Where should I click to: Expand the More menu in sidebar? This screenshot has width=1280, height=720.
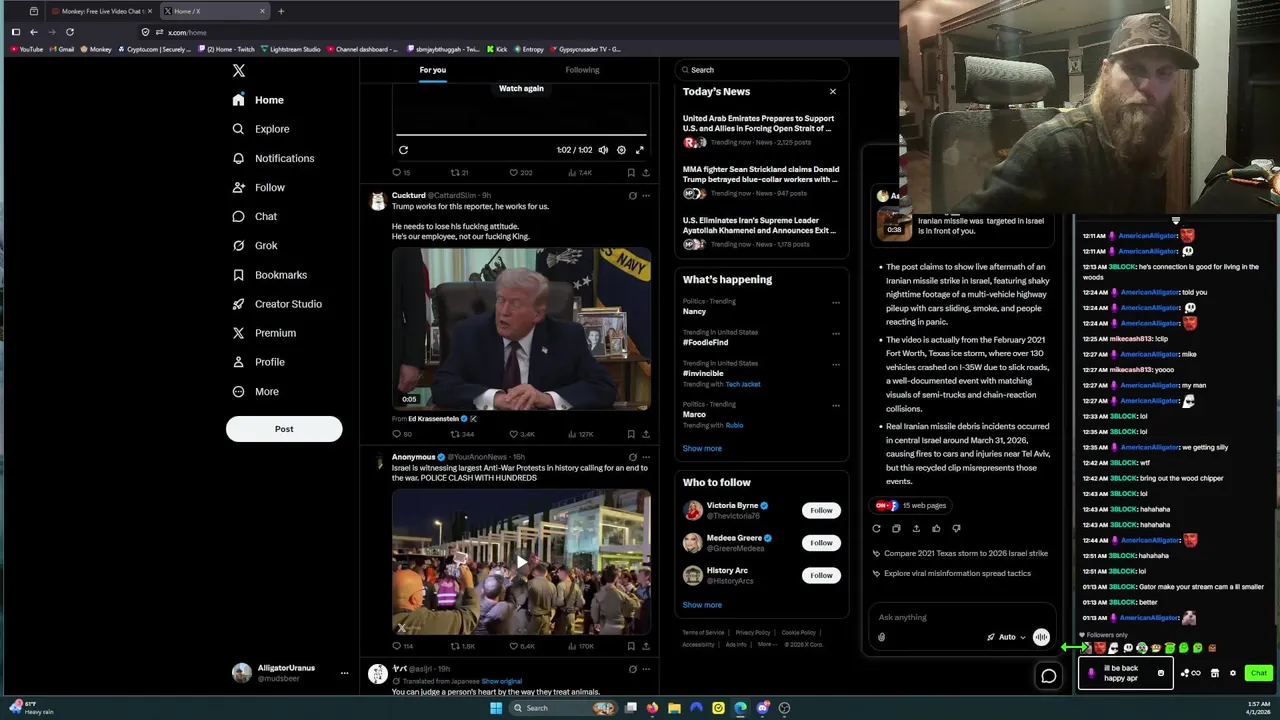pyautogui.click(x=255, y=392)
